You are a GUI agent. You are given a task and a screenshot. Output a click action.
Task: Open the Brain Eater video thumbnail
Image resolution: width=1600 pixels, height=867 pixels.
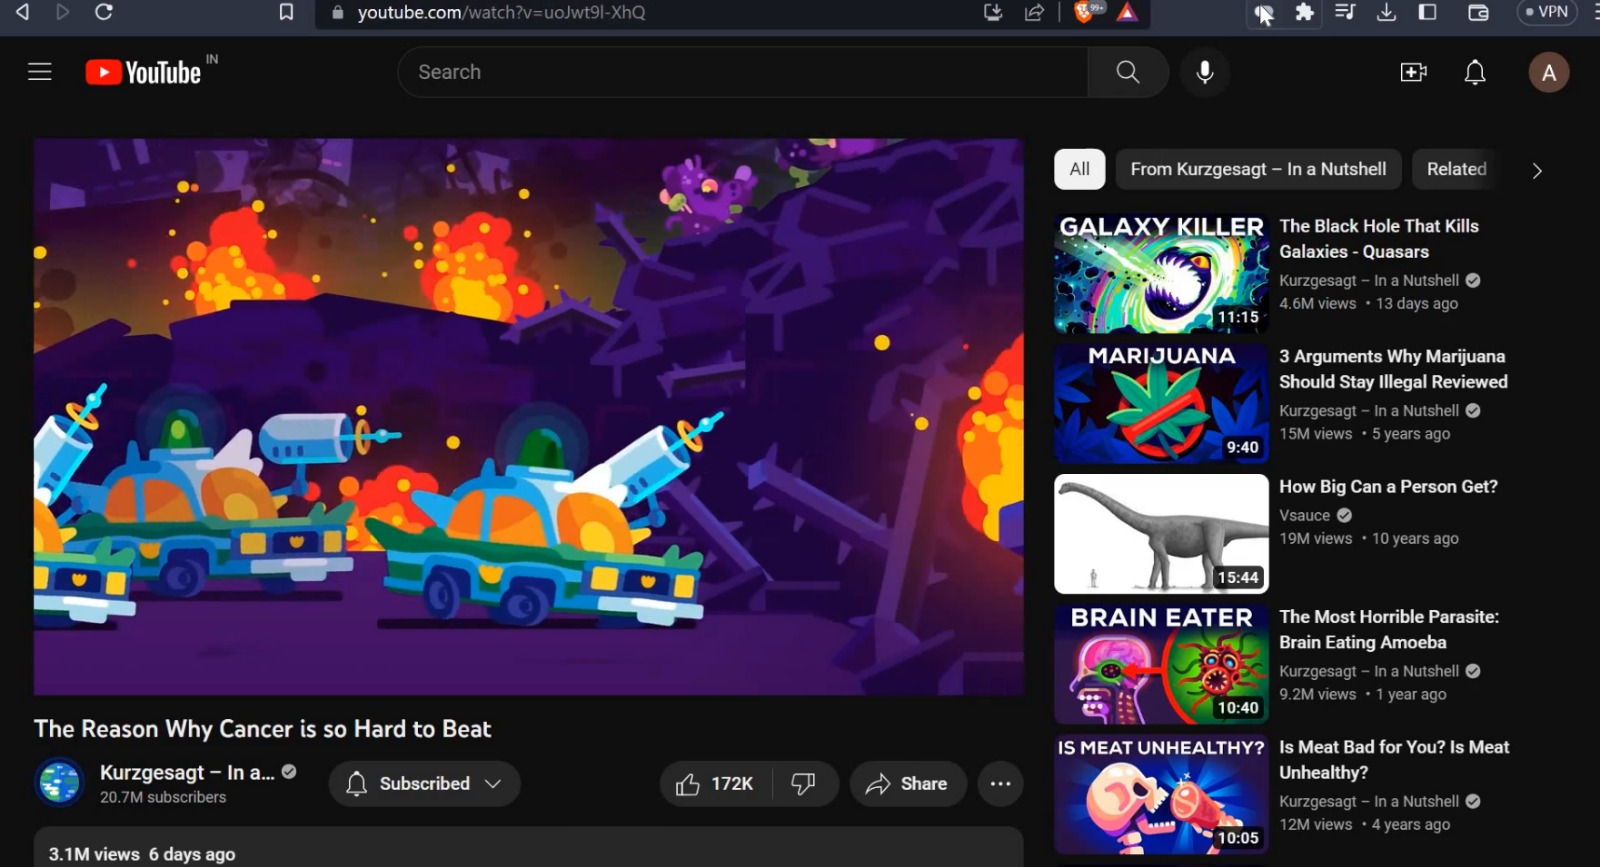(x=1161, y=664)
